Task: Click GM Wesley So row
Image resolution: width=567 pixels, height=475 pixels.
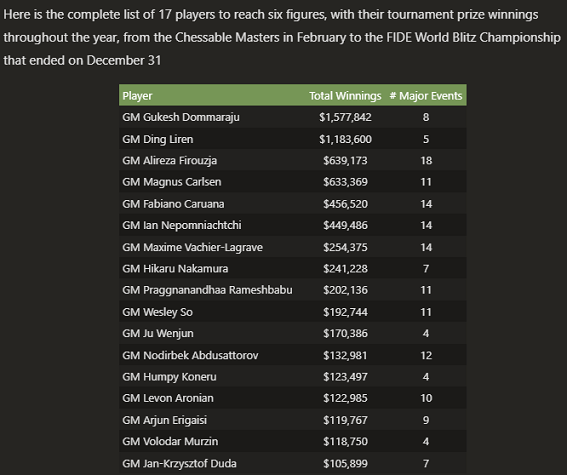Action: coord(293,312)
